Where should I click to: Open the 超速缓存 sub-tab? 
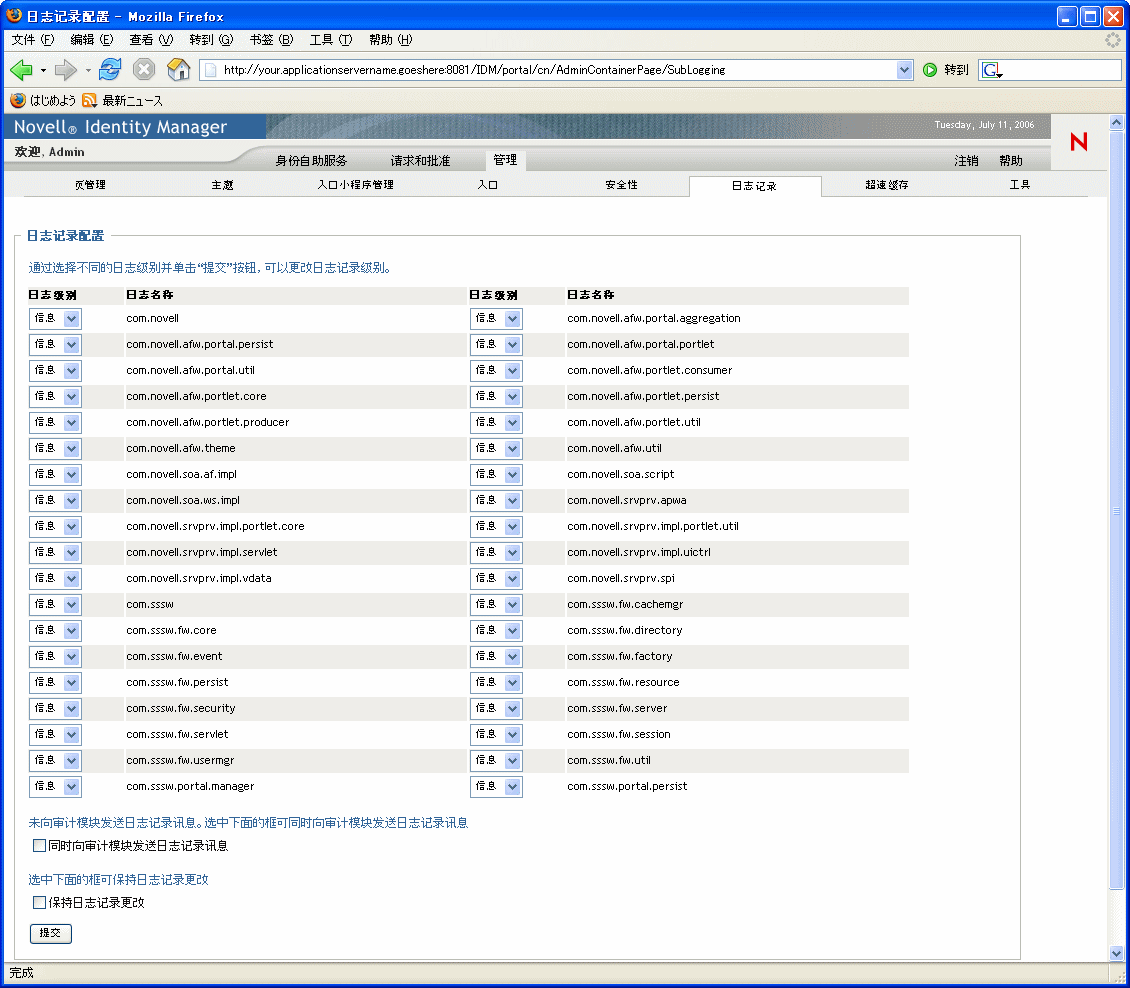click(887, 185)
